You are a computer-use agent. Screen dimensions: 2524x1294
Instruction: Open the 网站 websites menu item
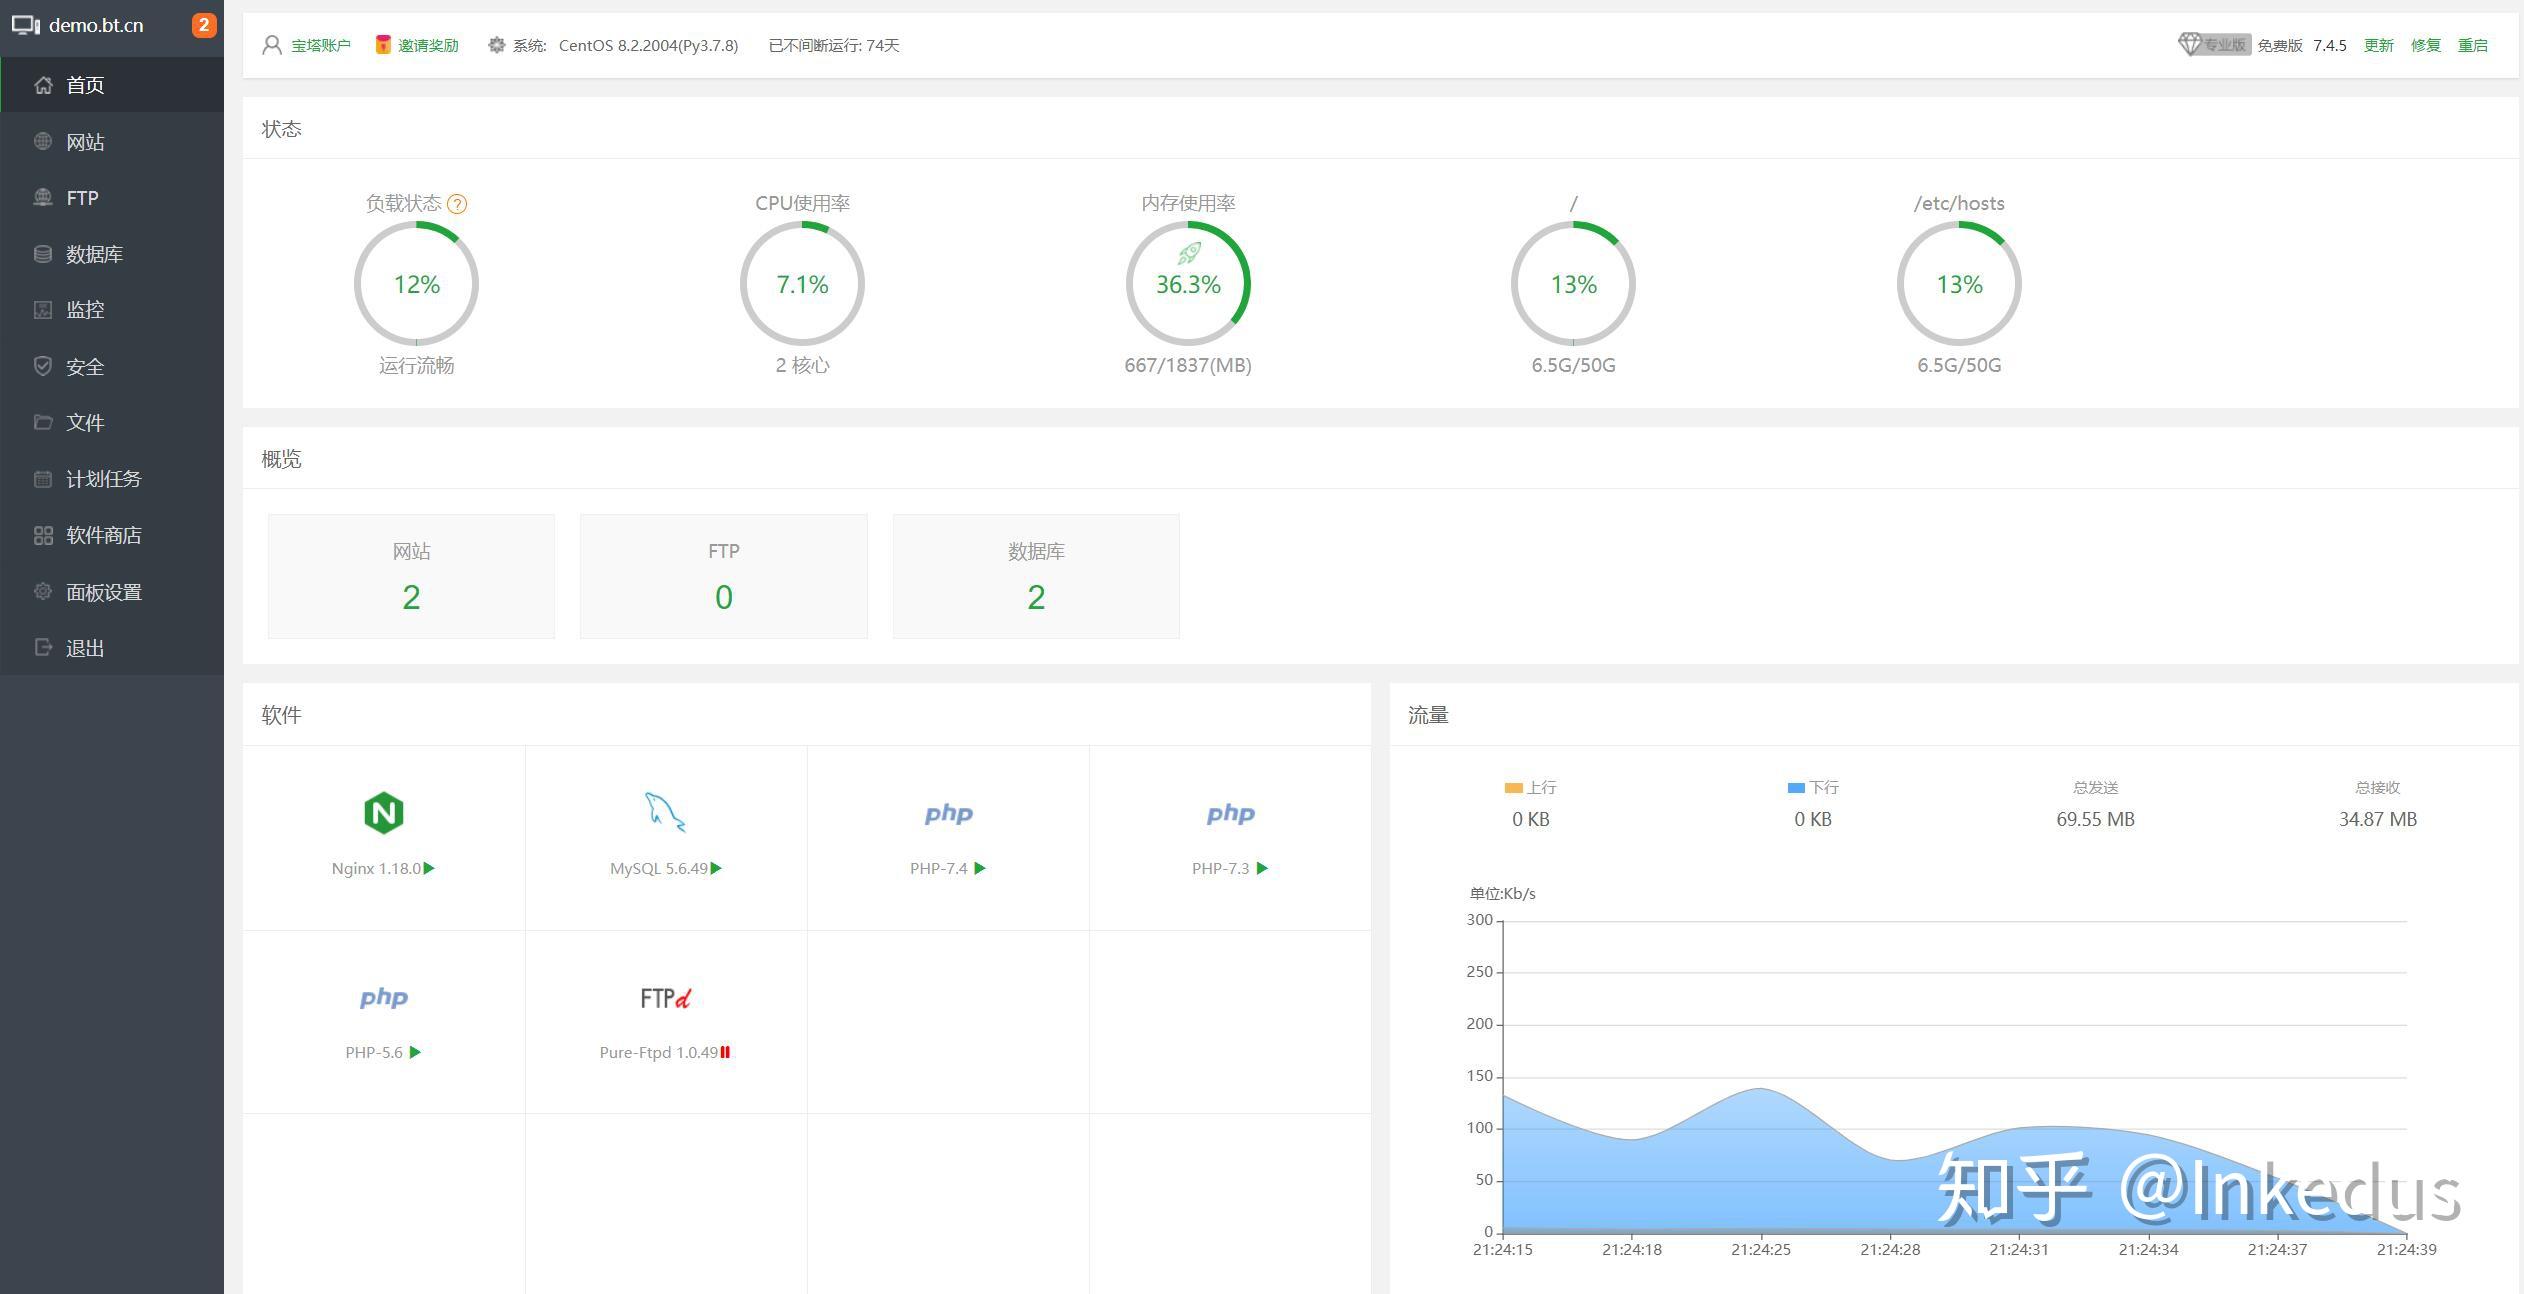point(112,142)
